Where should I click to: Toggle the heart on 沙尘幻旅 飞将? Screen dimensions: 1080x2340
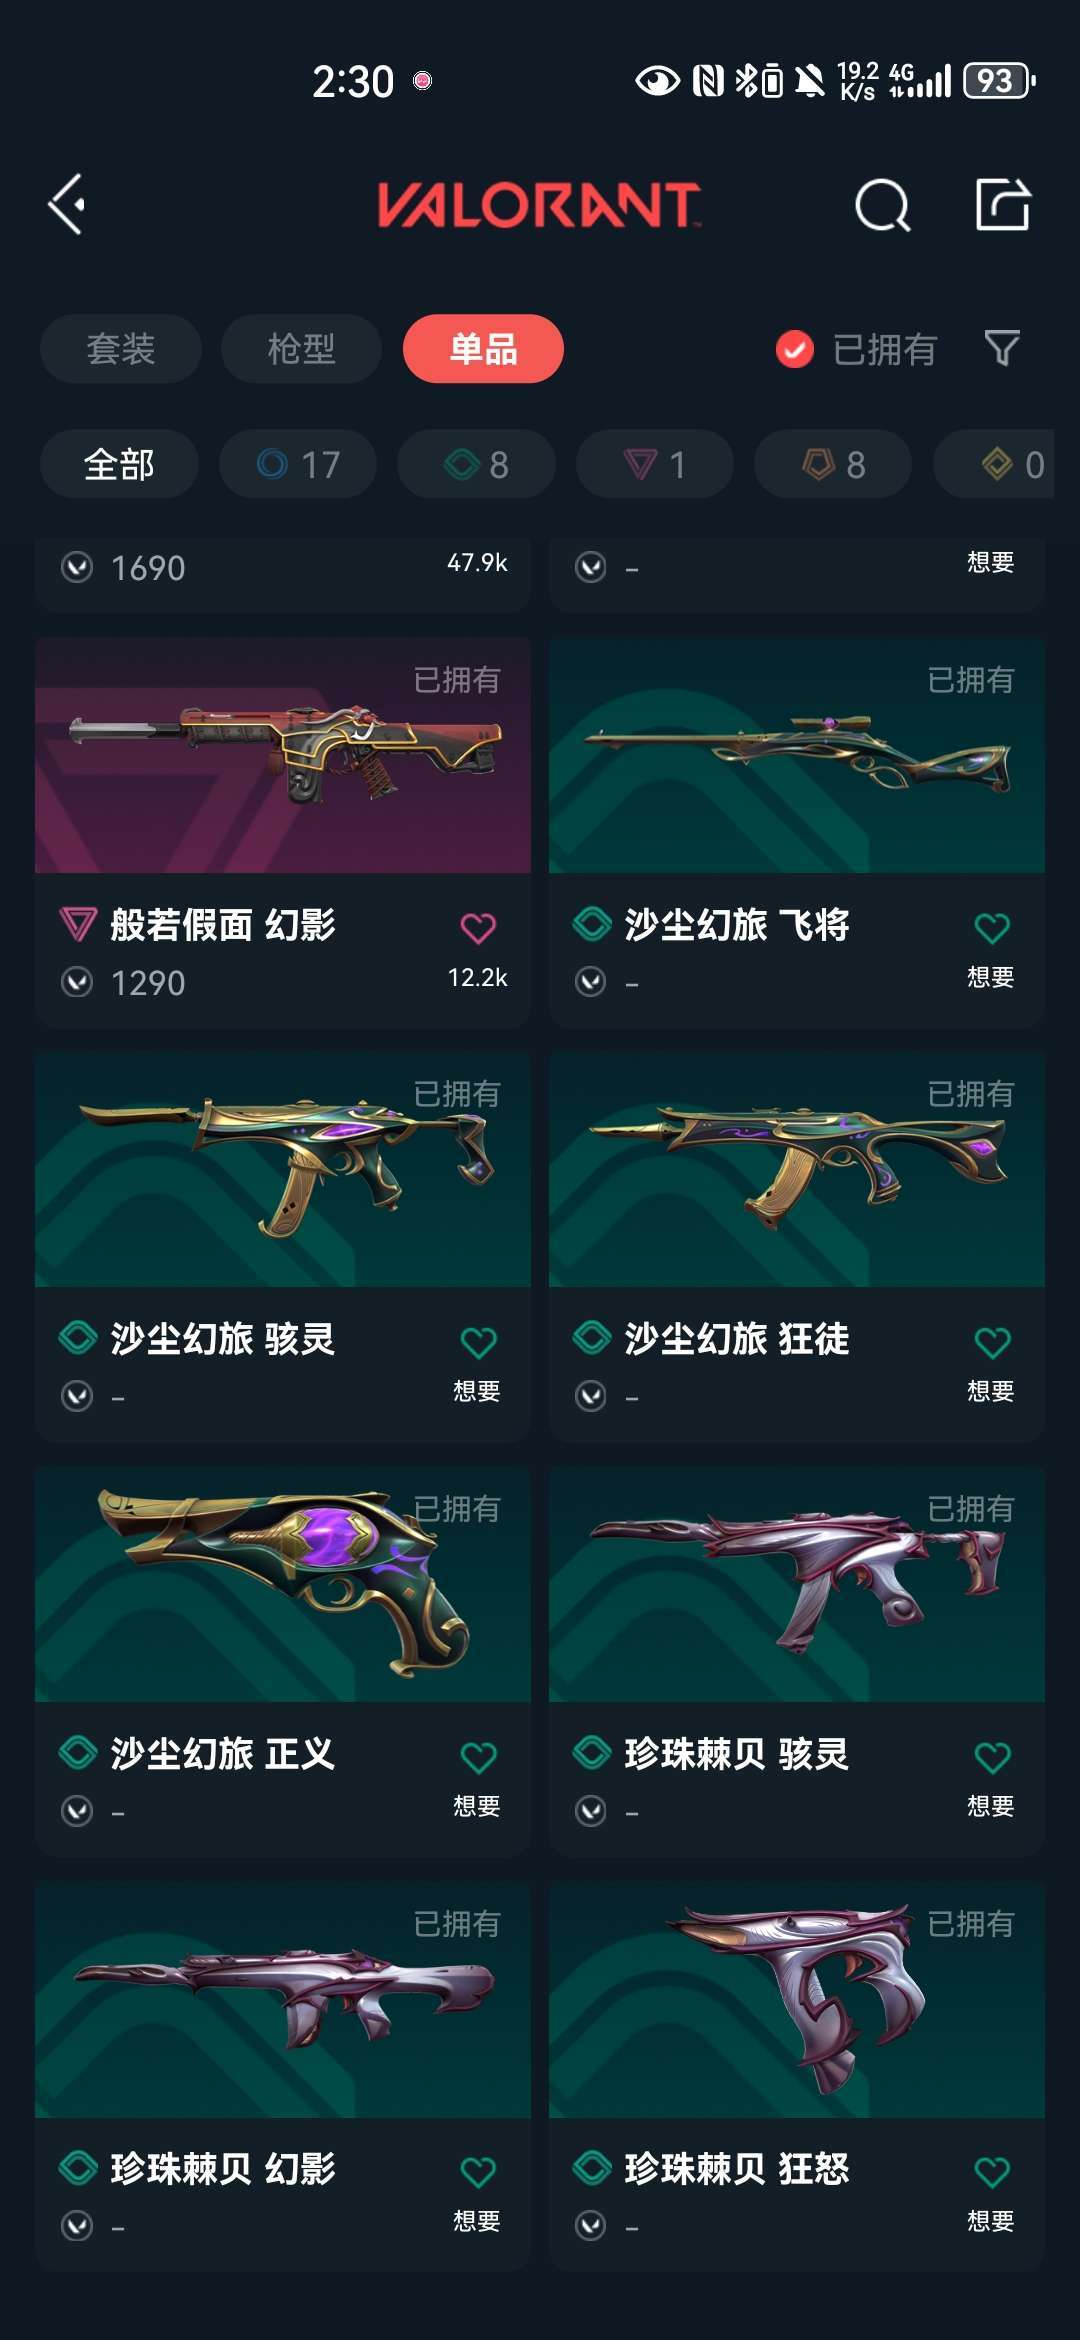tap(992, 928)
